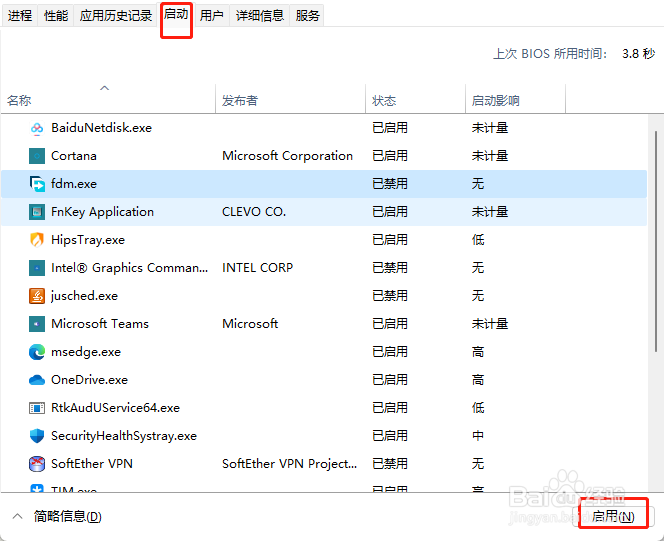Click 中 impact in SecurityHealthSystray row
This screenshot has height=541, width=664.
(478, 436)
